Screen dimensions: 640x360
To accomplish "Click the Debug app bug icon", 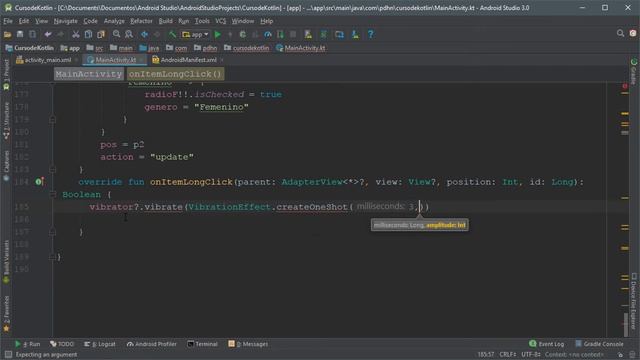I will pyautogui.click(x=243, y=35).
